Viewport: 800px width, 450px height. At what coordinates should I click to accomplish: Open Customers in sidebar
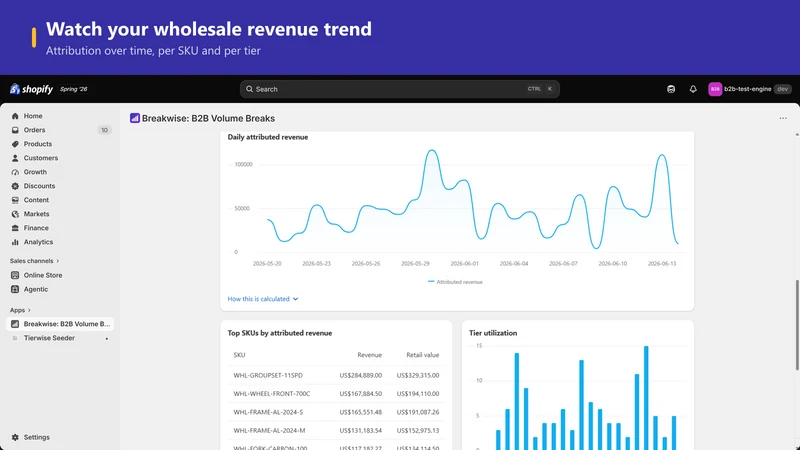[x=41, y=158]
